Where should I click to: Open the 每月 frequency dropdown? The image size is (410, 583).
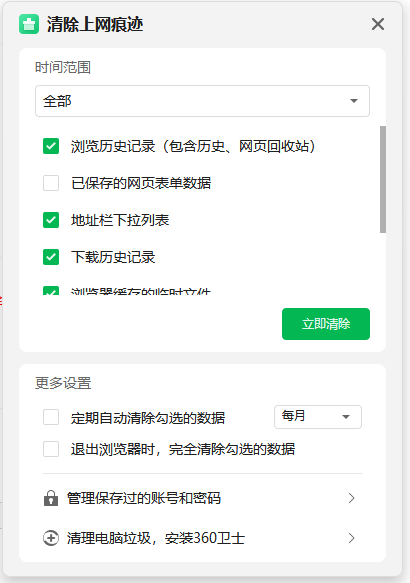click(x=318, y=417)
